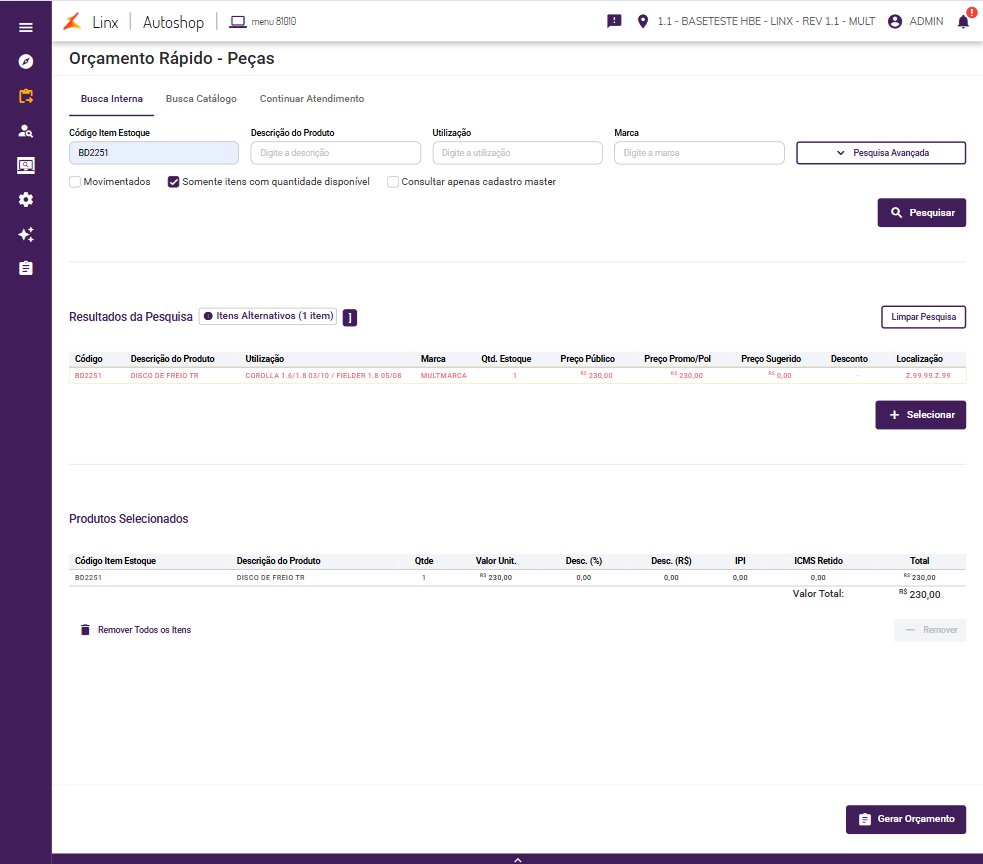Click the compass navigation icon in sidebar
Image resolution: width=983 pixels, height=864 pixels.
pos(26,61)
